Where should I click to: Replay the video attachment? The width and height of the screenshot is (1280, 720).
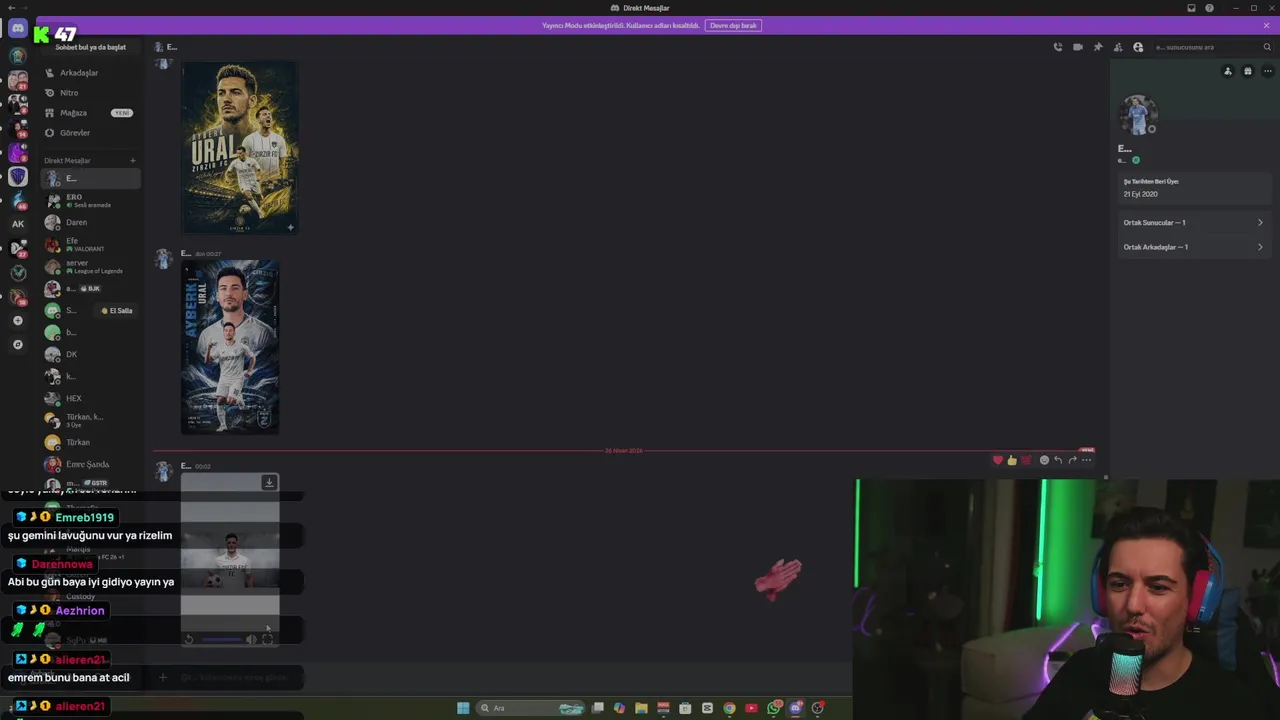click(189, 639)
